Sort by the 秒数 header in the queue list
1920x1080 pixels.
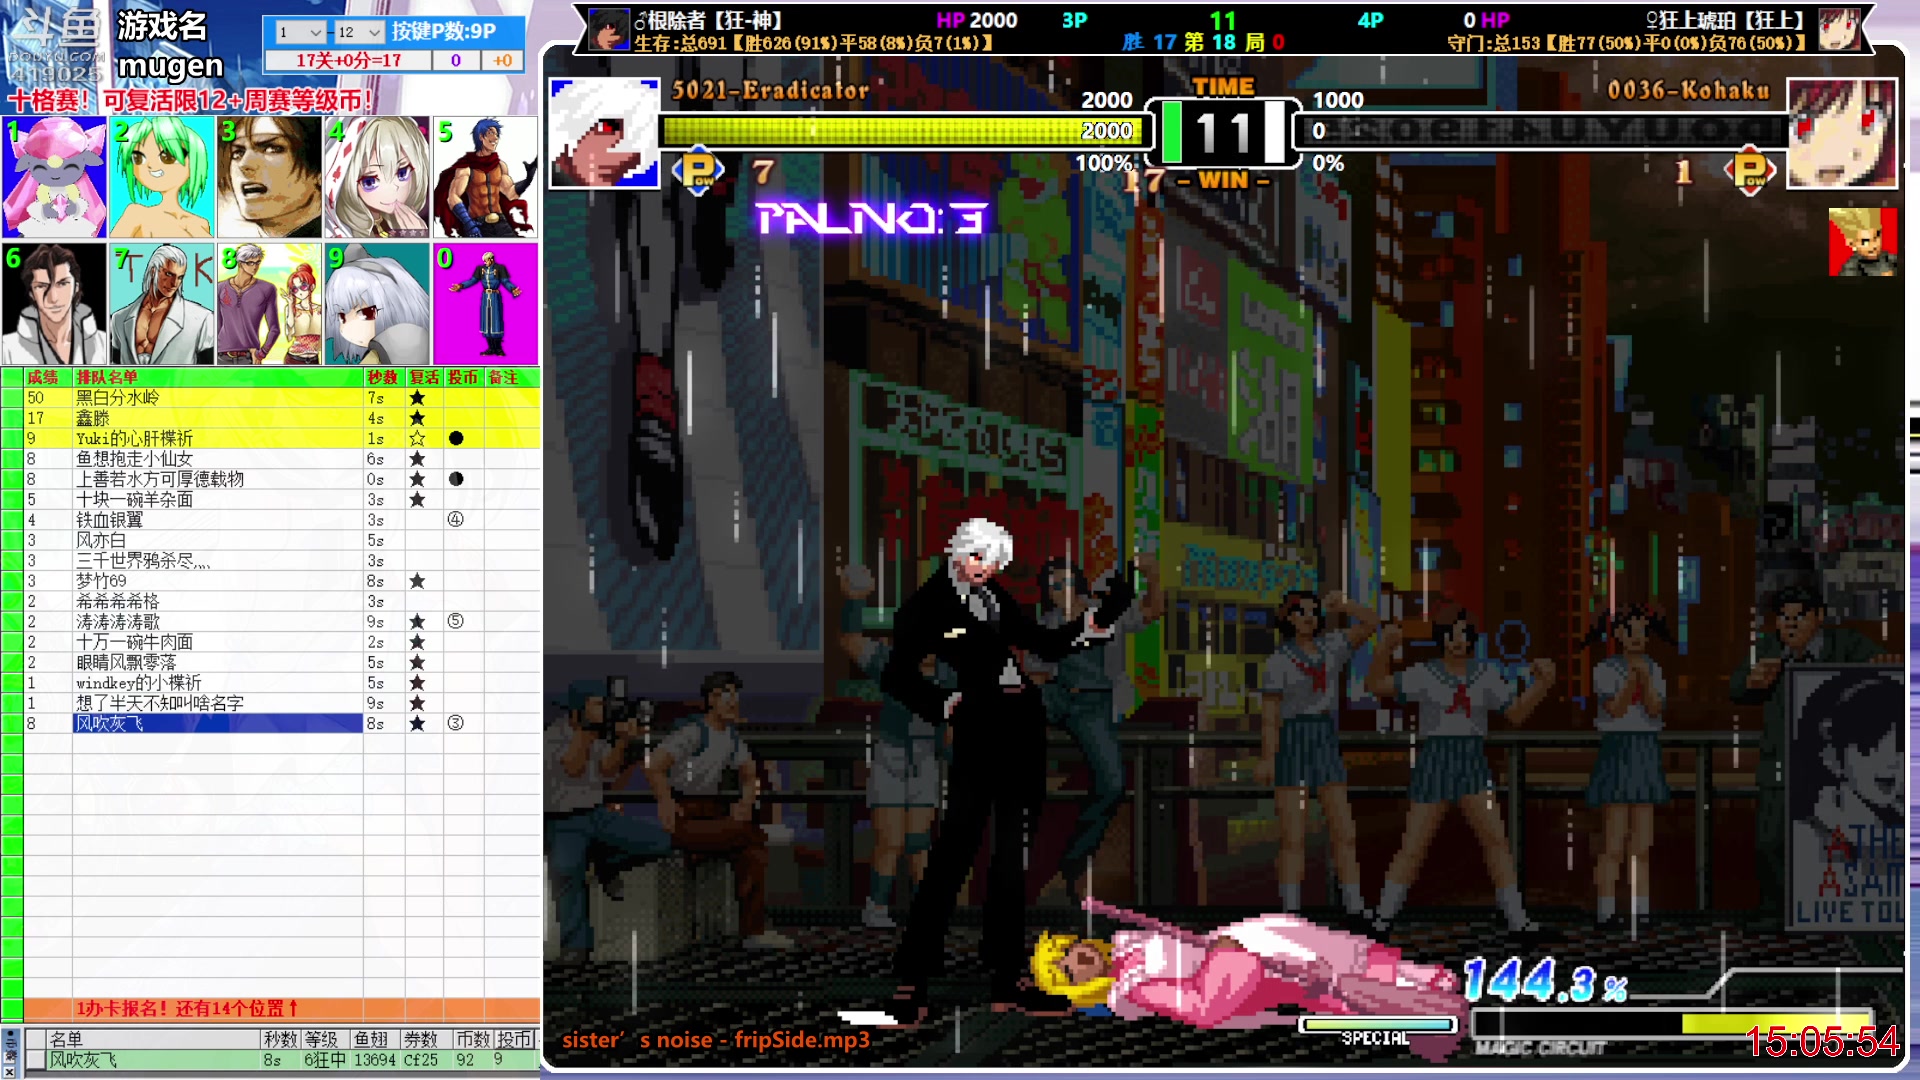tap(383, 377)
